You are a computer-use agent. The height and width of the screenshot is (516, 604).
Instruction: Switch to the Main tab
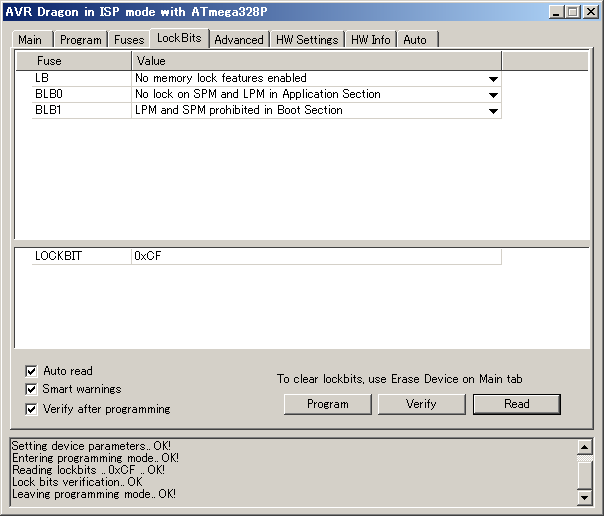click(x=32, y=40)
